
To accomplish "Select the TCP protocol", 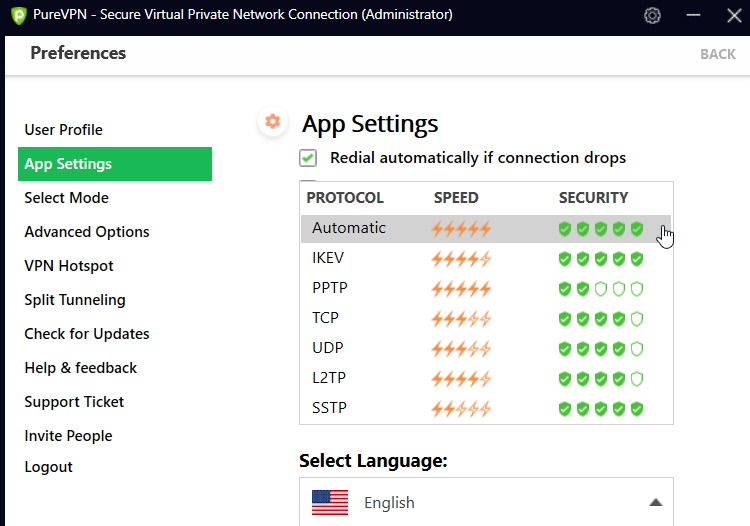I will coord(486,318).
